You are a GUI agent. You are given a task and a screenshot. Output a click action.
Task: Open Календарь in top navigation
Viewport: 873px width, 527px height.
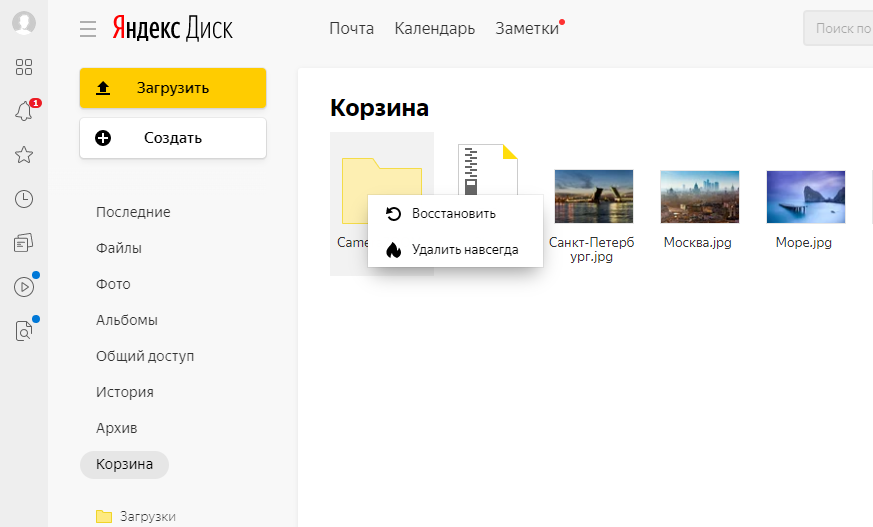point(435,28)
